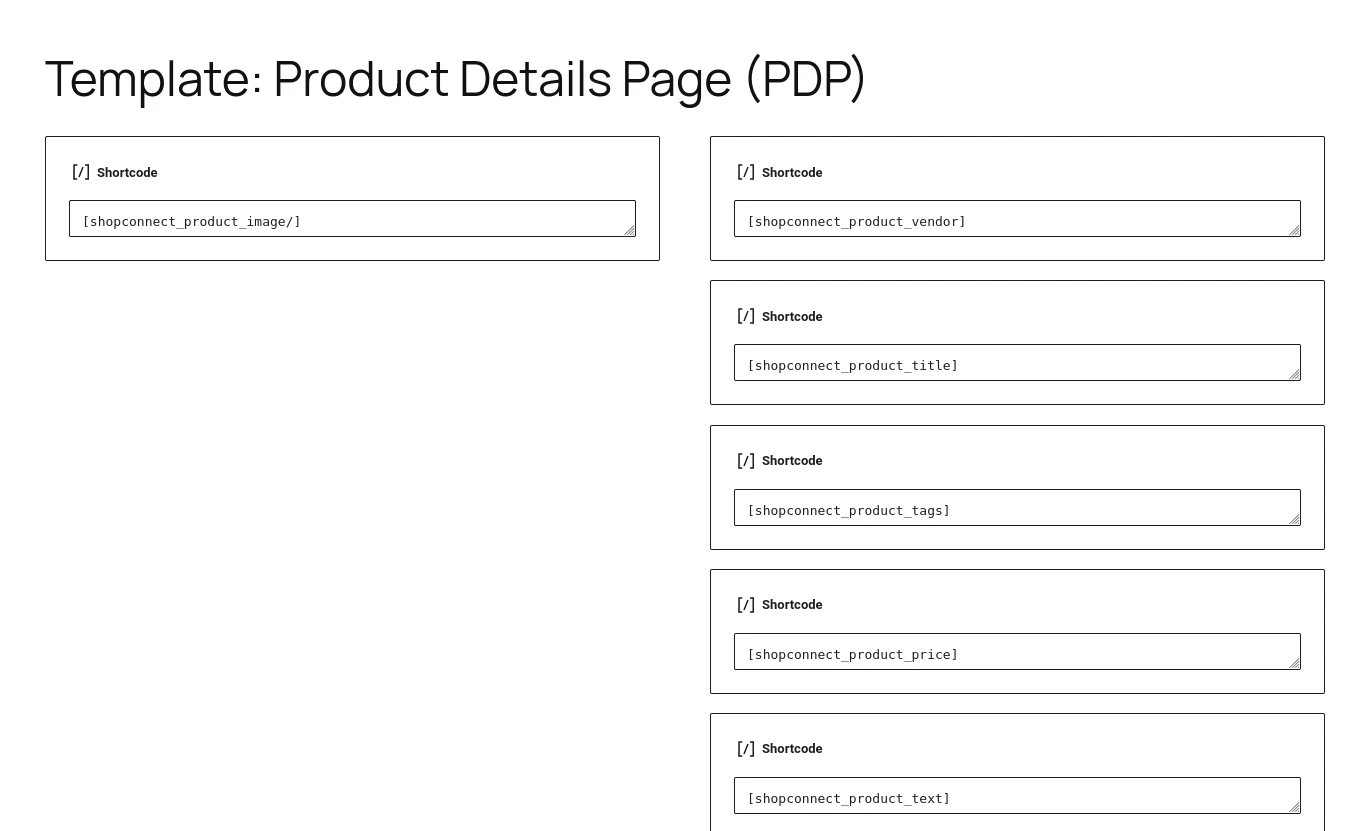Viewport: 1348px width, 831px height.
Task: Click the [/] shortcode icon above product_text field
Action: [746, 747]
